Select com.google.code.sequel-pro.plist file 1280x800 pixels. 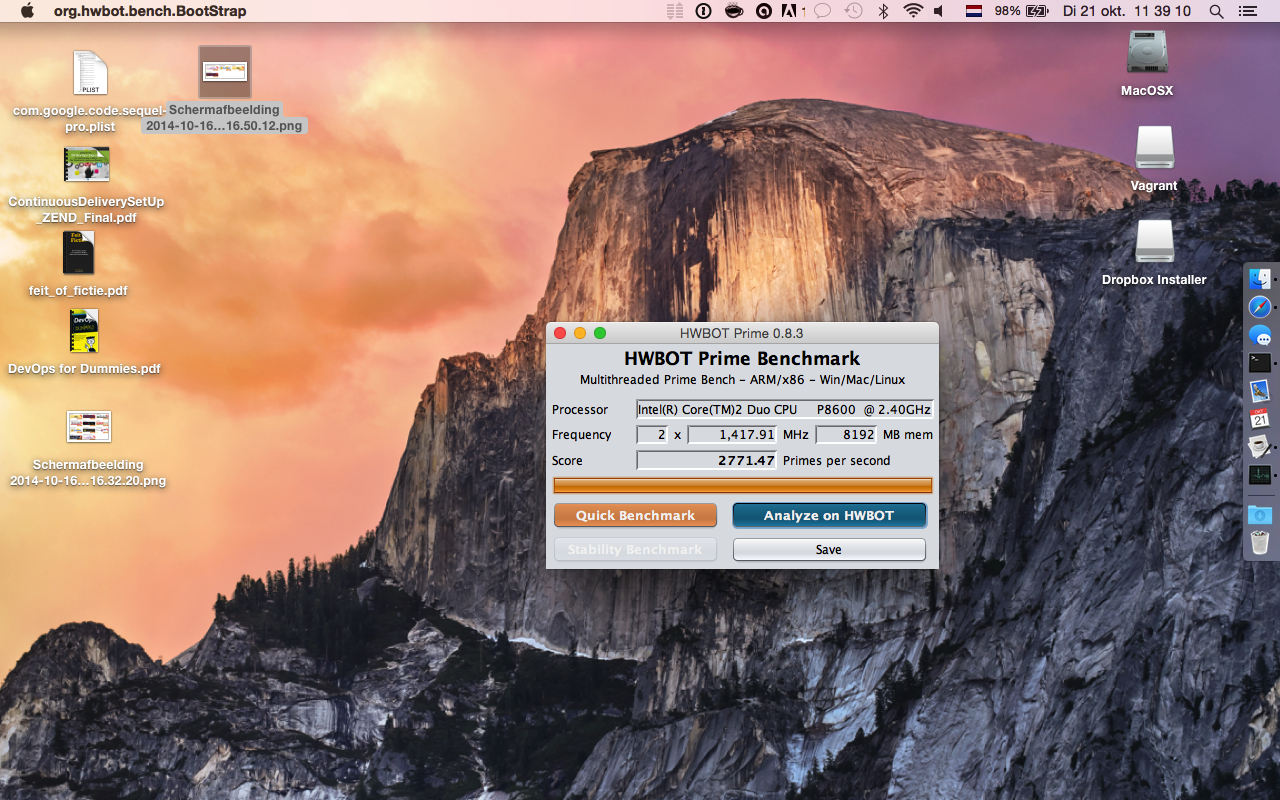pyautogui.click(x=89, y=73)
